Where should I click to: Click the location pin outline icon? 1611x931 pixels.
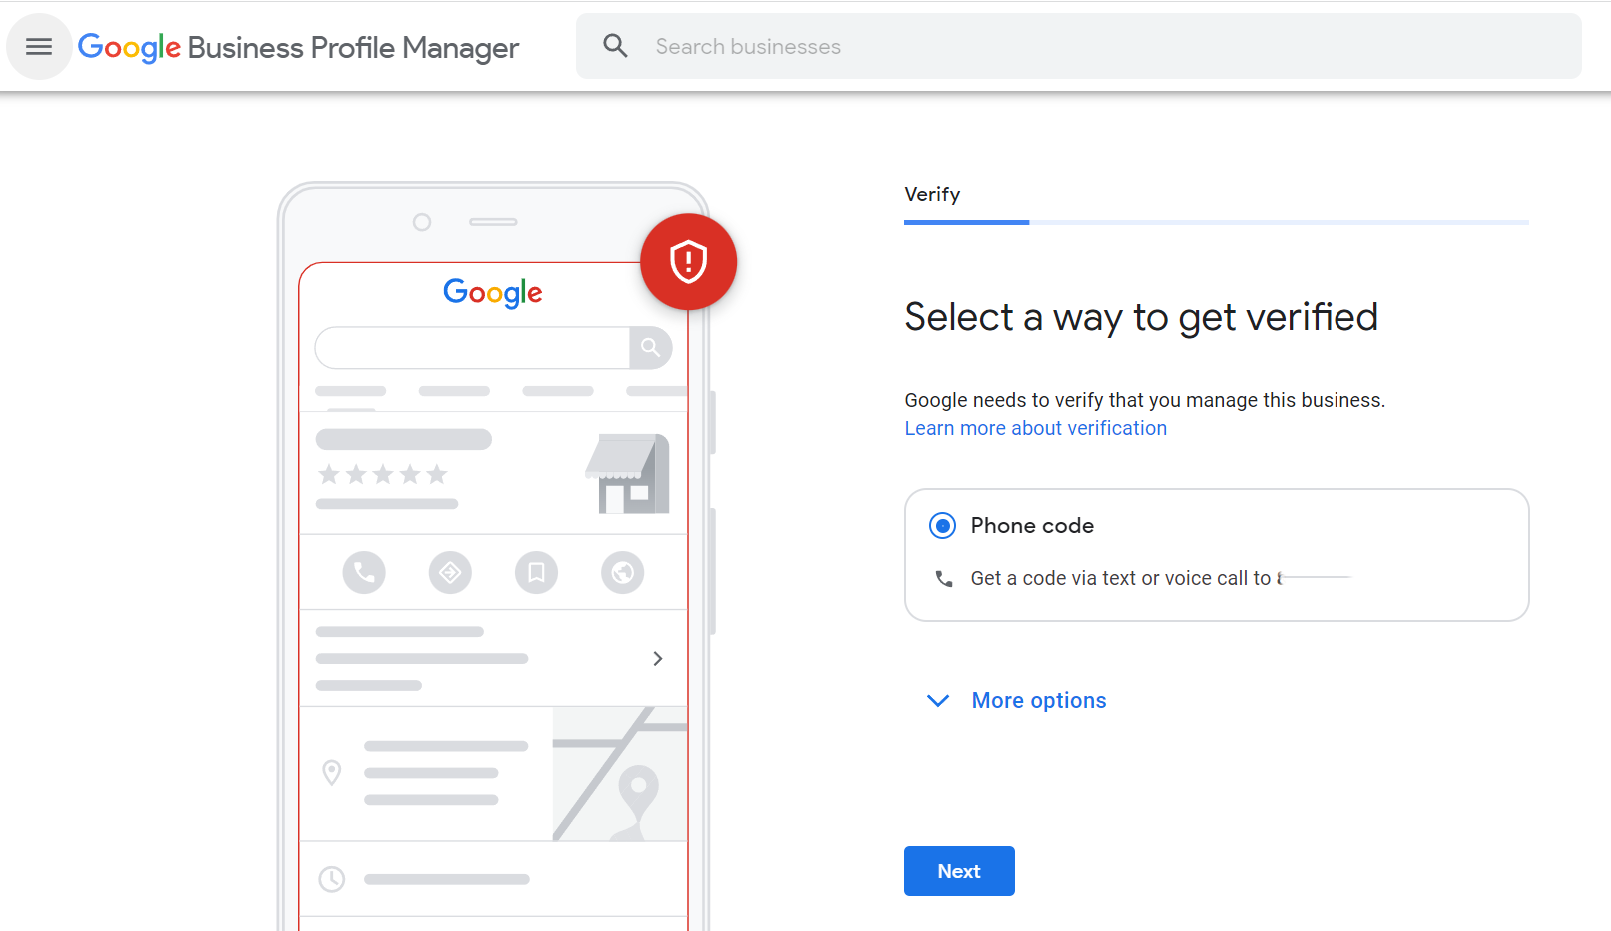(x=332, y=773)
